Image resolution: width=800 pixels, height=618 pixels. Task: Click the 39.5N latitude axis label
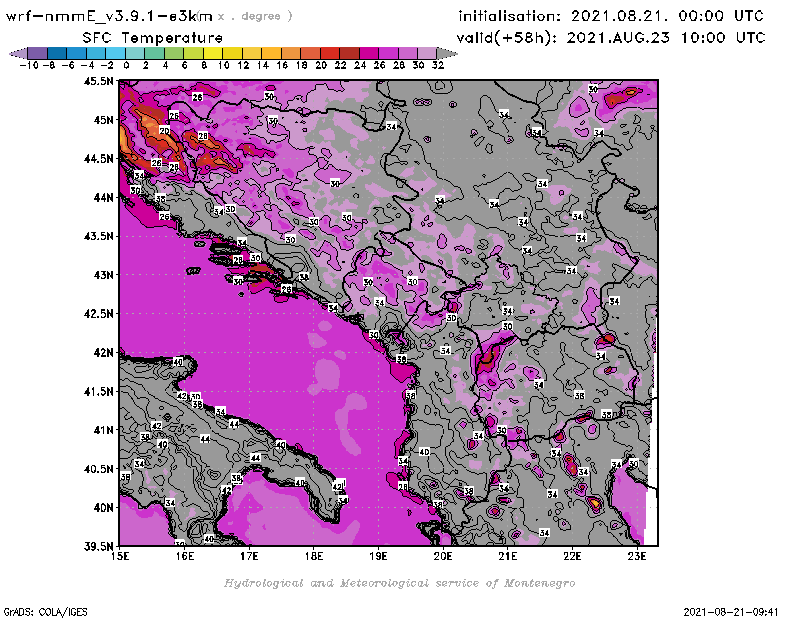(x=96, y=546)
